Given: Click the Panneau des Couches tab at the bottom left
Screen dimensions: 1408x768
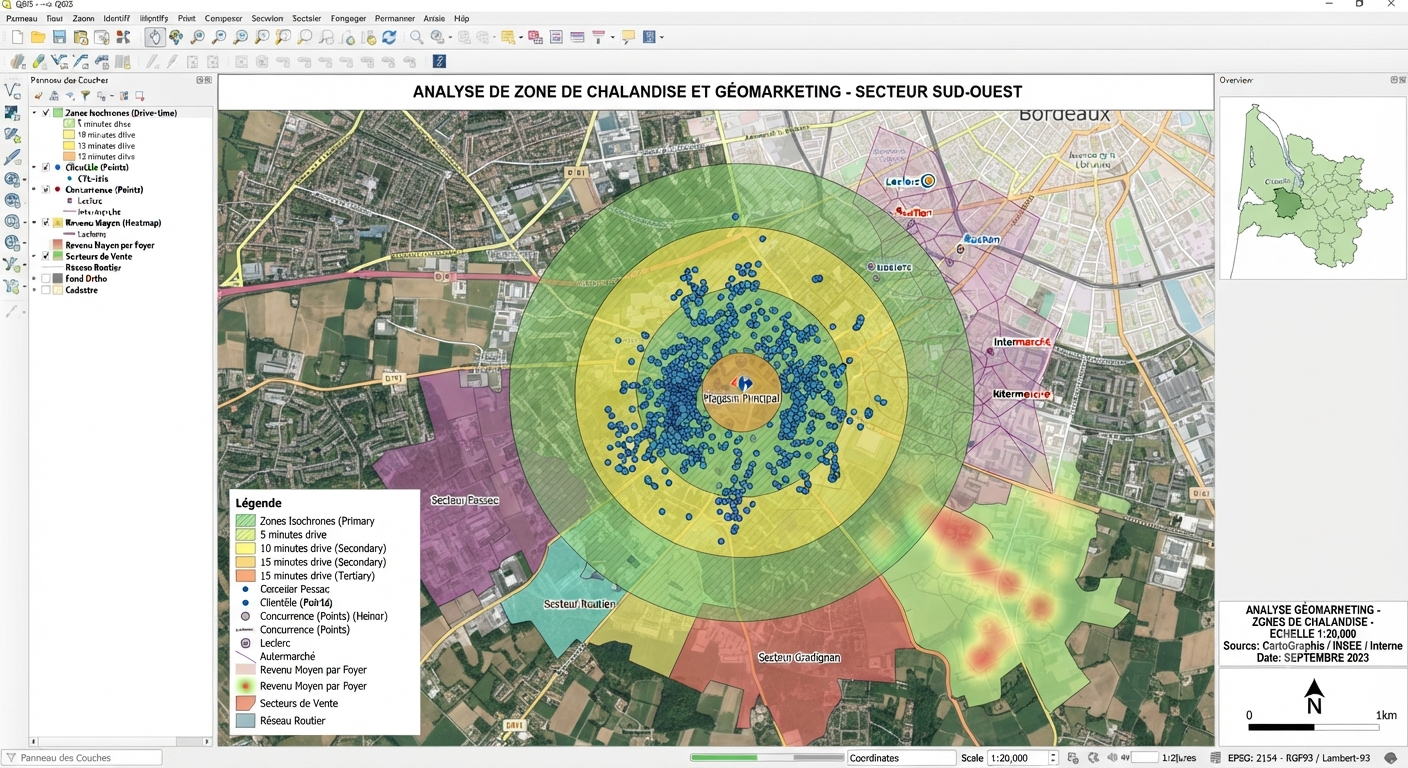Looking at the screenshot, I should tap(82, 758).
